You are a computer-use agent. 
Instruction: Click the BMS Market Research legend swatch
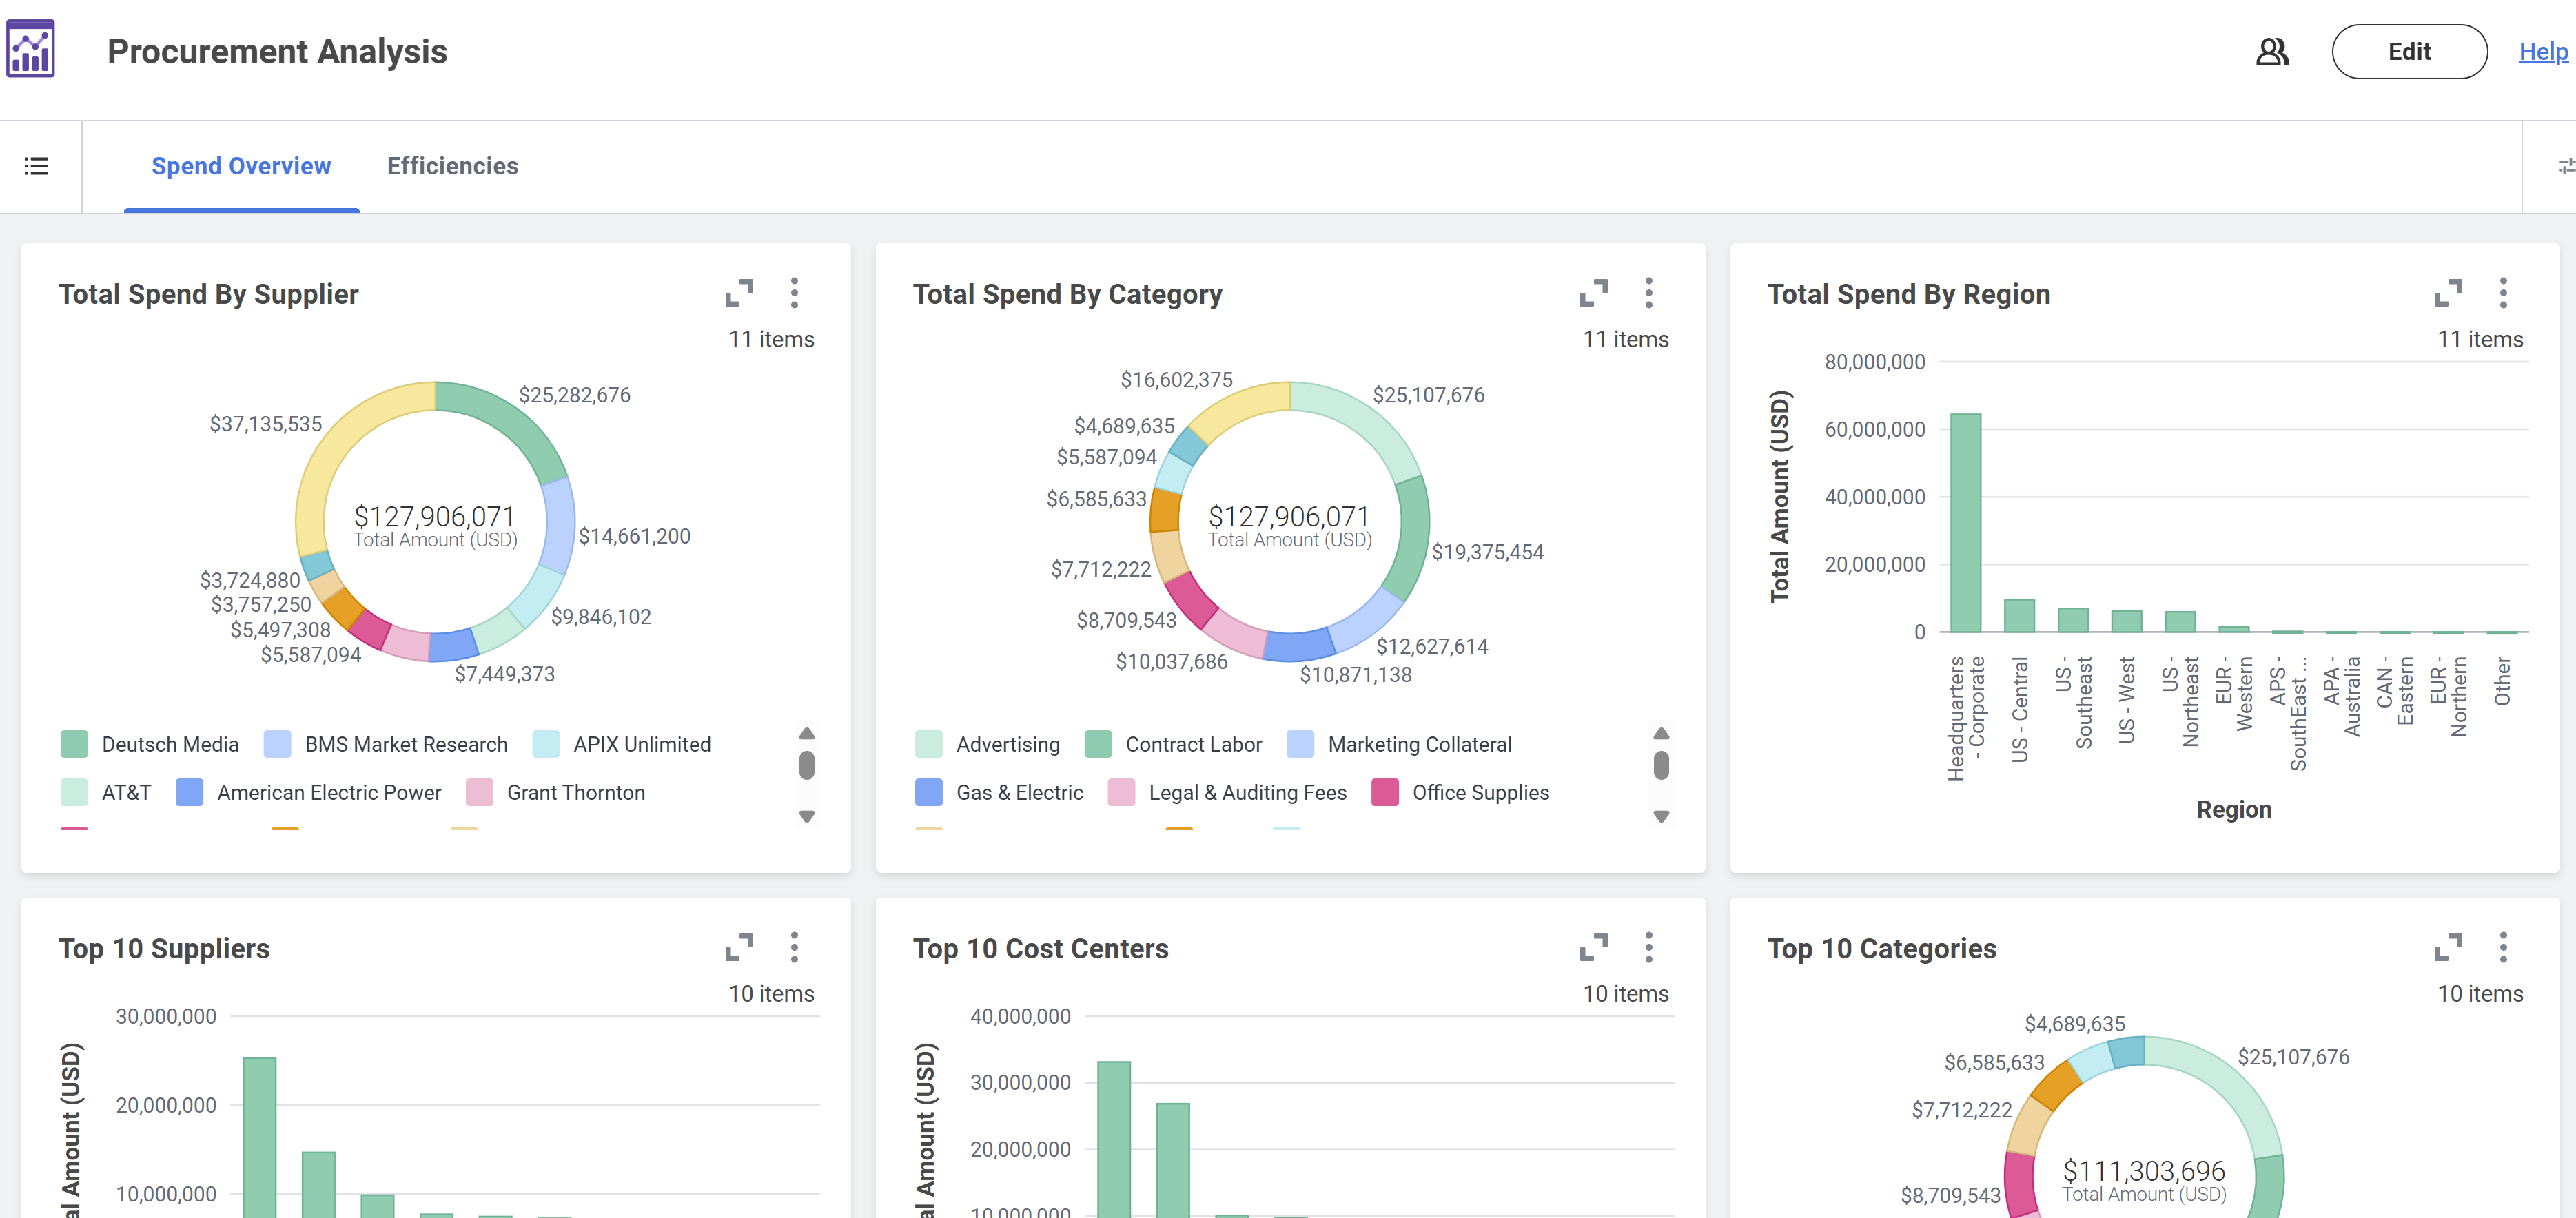(x=277, y=744)
